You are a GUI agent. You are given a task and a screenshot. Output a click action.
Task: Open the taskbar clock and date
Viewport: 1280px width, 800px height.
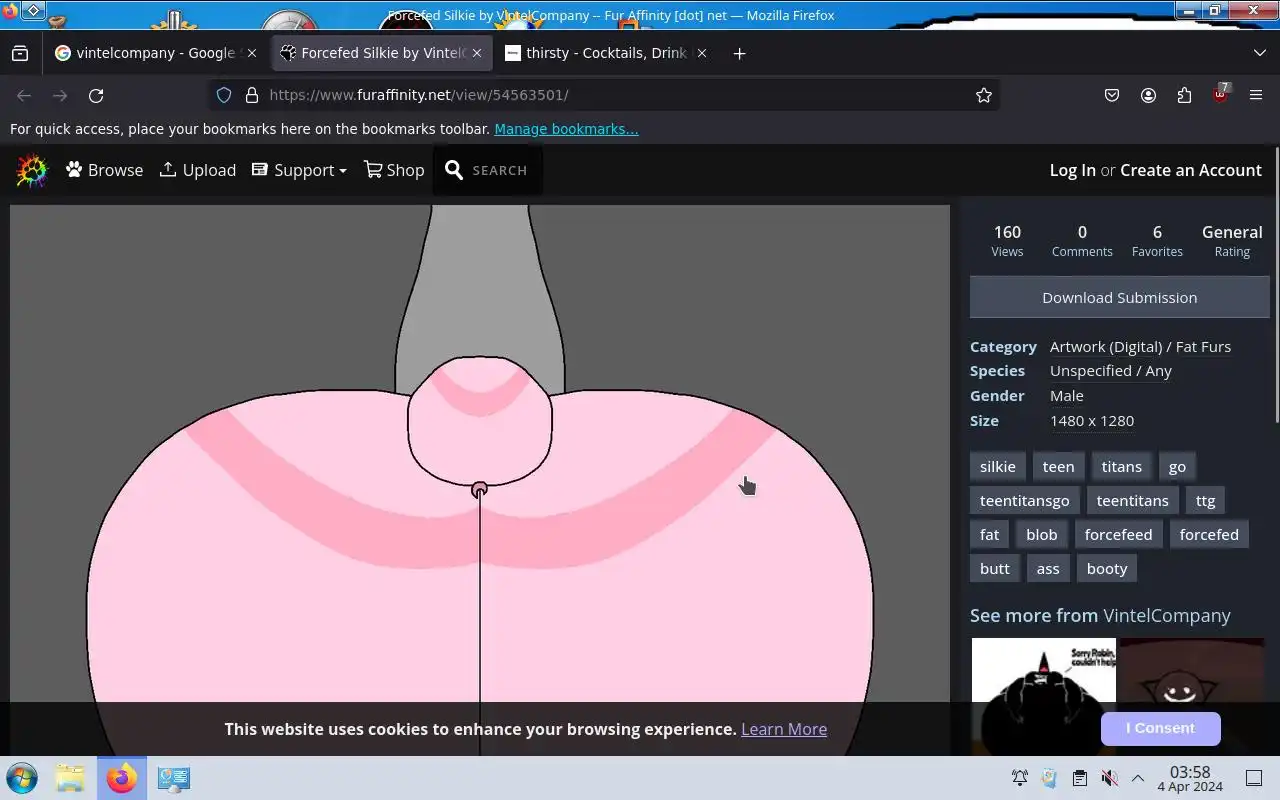tap(1190, 779)
